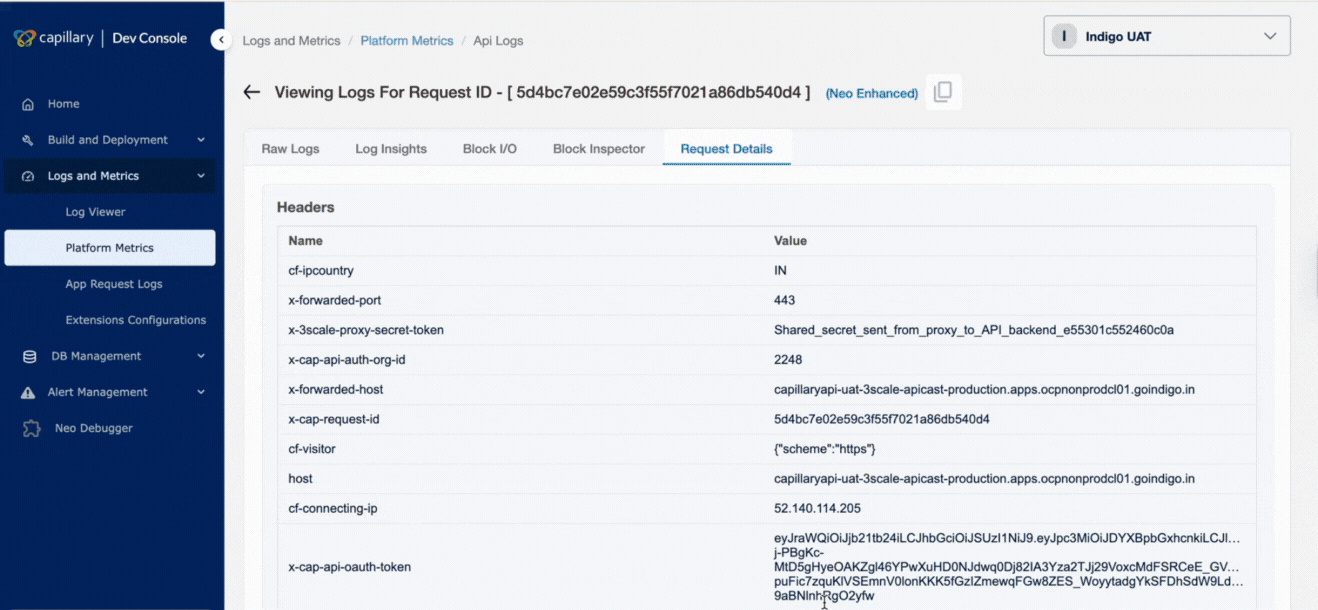Click the value 2248
The height and width of the screenshot is (610, 1318).
[788, 360]
